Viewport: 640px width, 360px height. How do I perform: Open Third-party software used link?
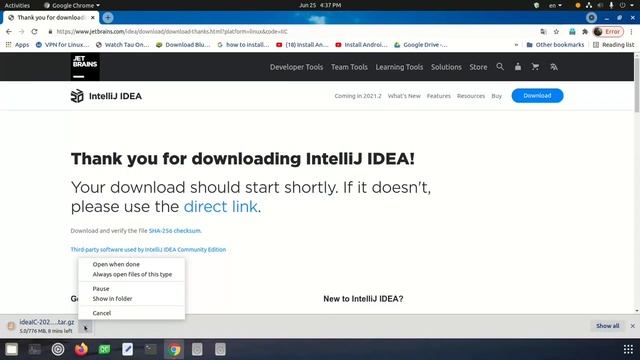(x=148, y=249)
